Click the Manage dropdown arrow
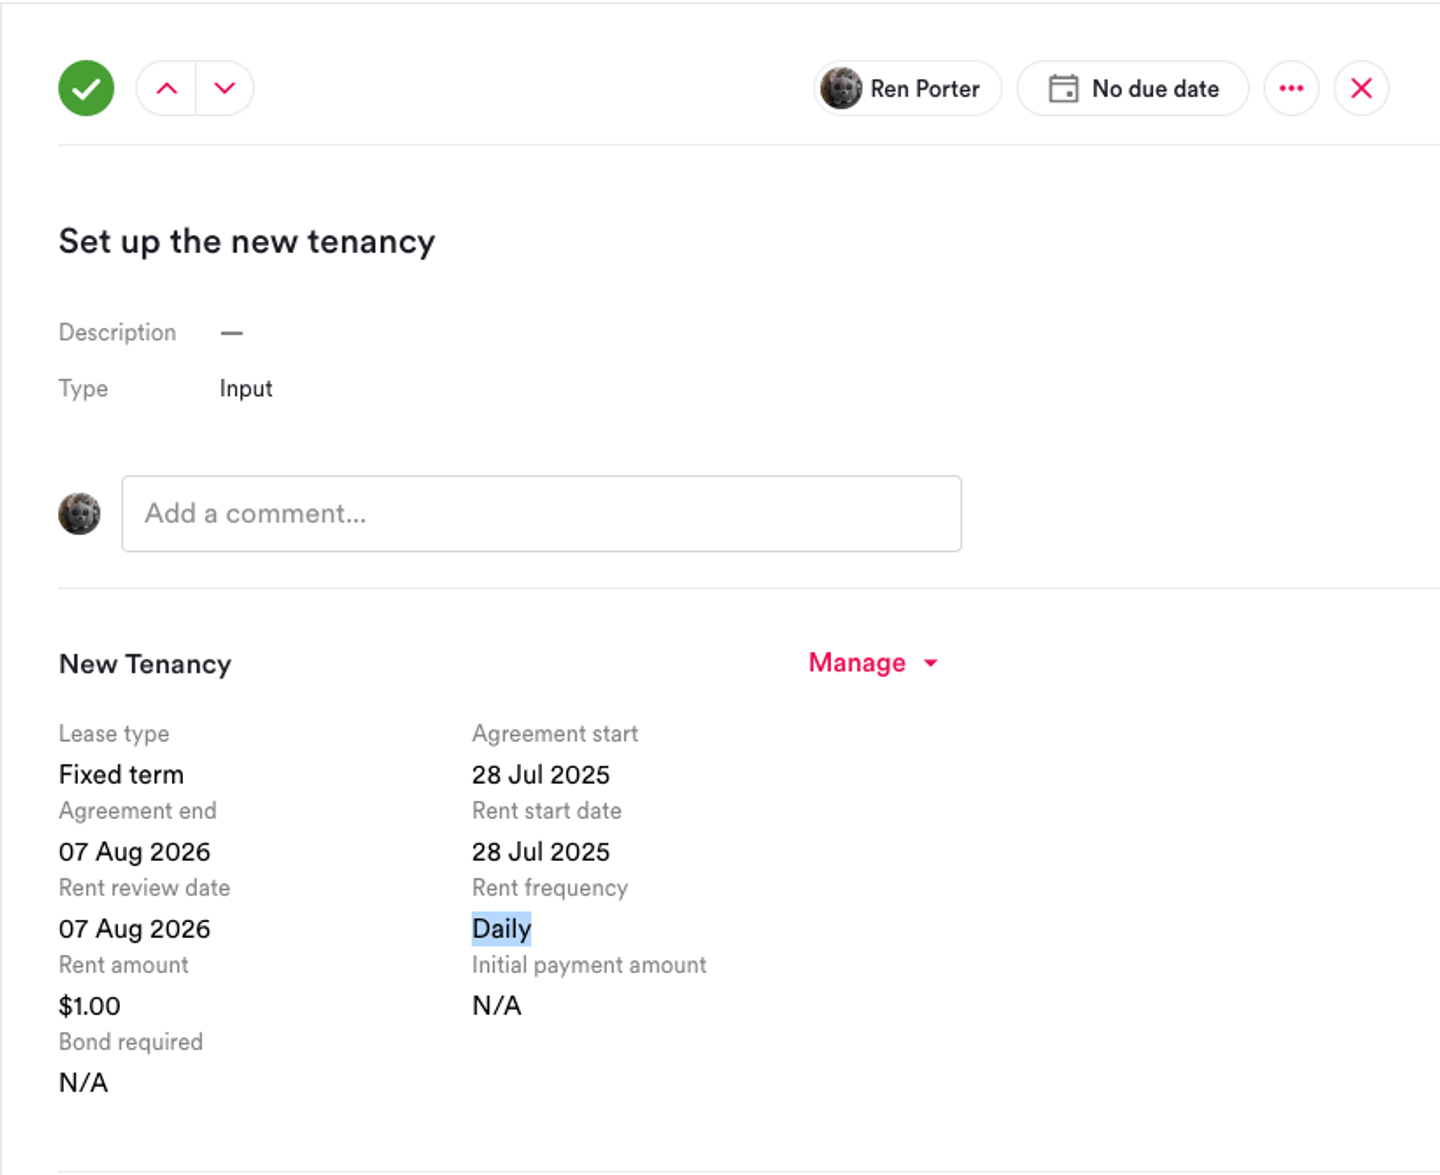 931,663
